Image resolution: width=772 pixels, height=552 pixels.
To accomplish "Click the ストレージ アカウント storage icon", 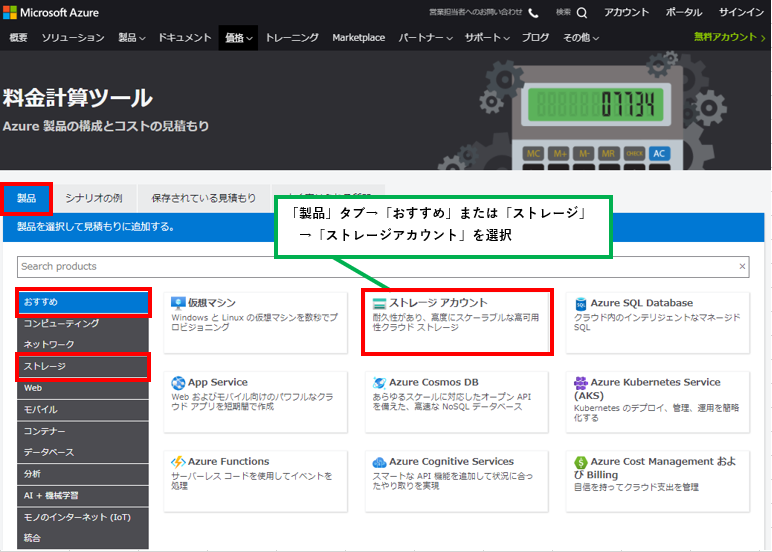I will pos(379,303).
